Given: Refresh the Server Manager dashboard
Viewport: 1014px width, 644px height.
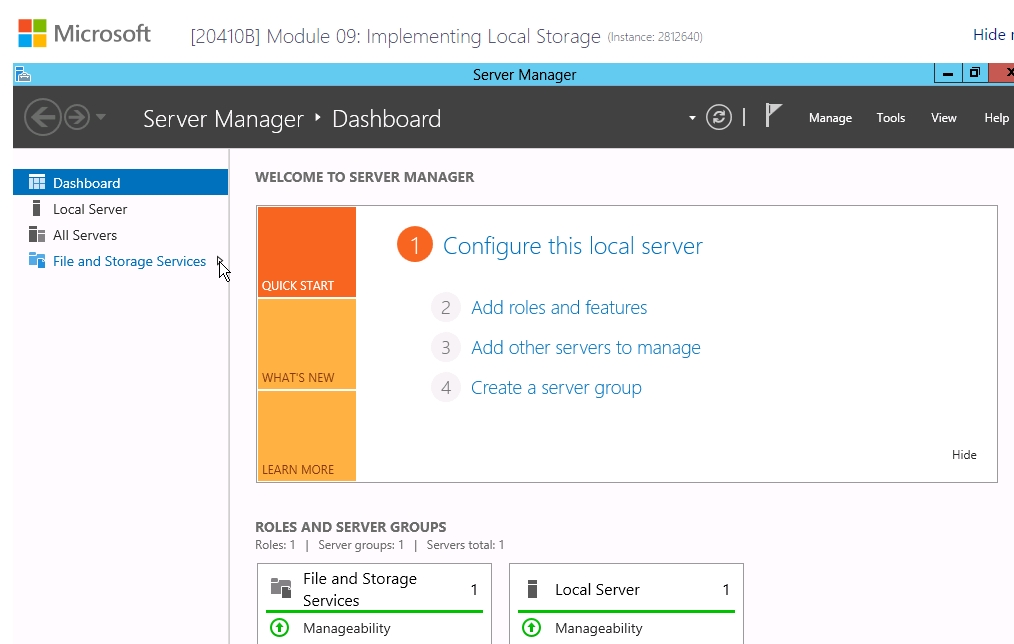Looking at the screenshot, I should pos(718,117).
